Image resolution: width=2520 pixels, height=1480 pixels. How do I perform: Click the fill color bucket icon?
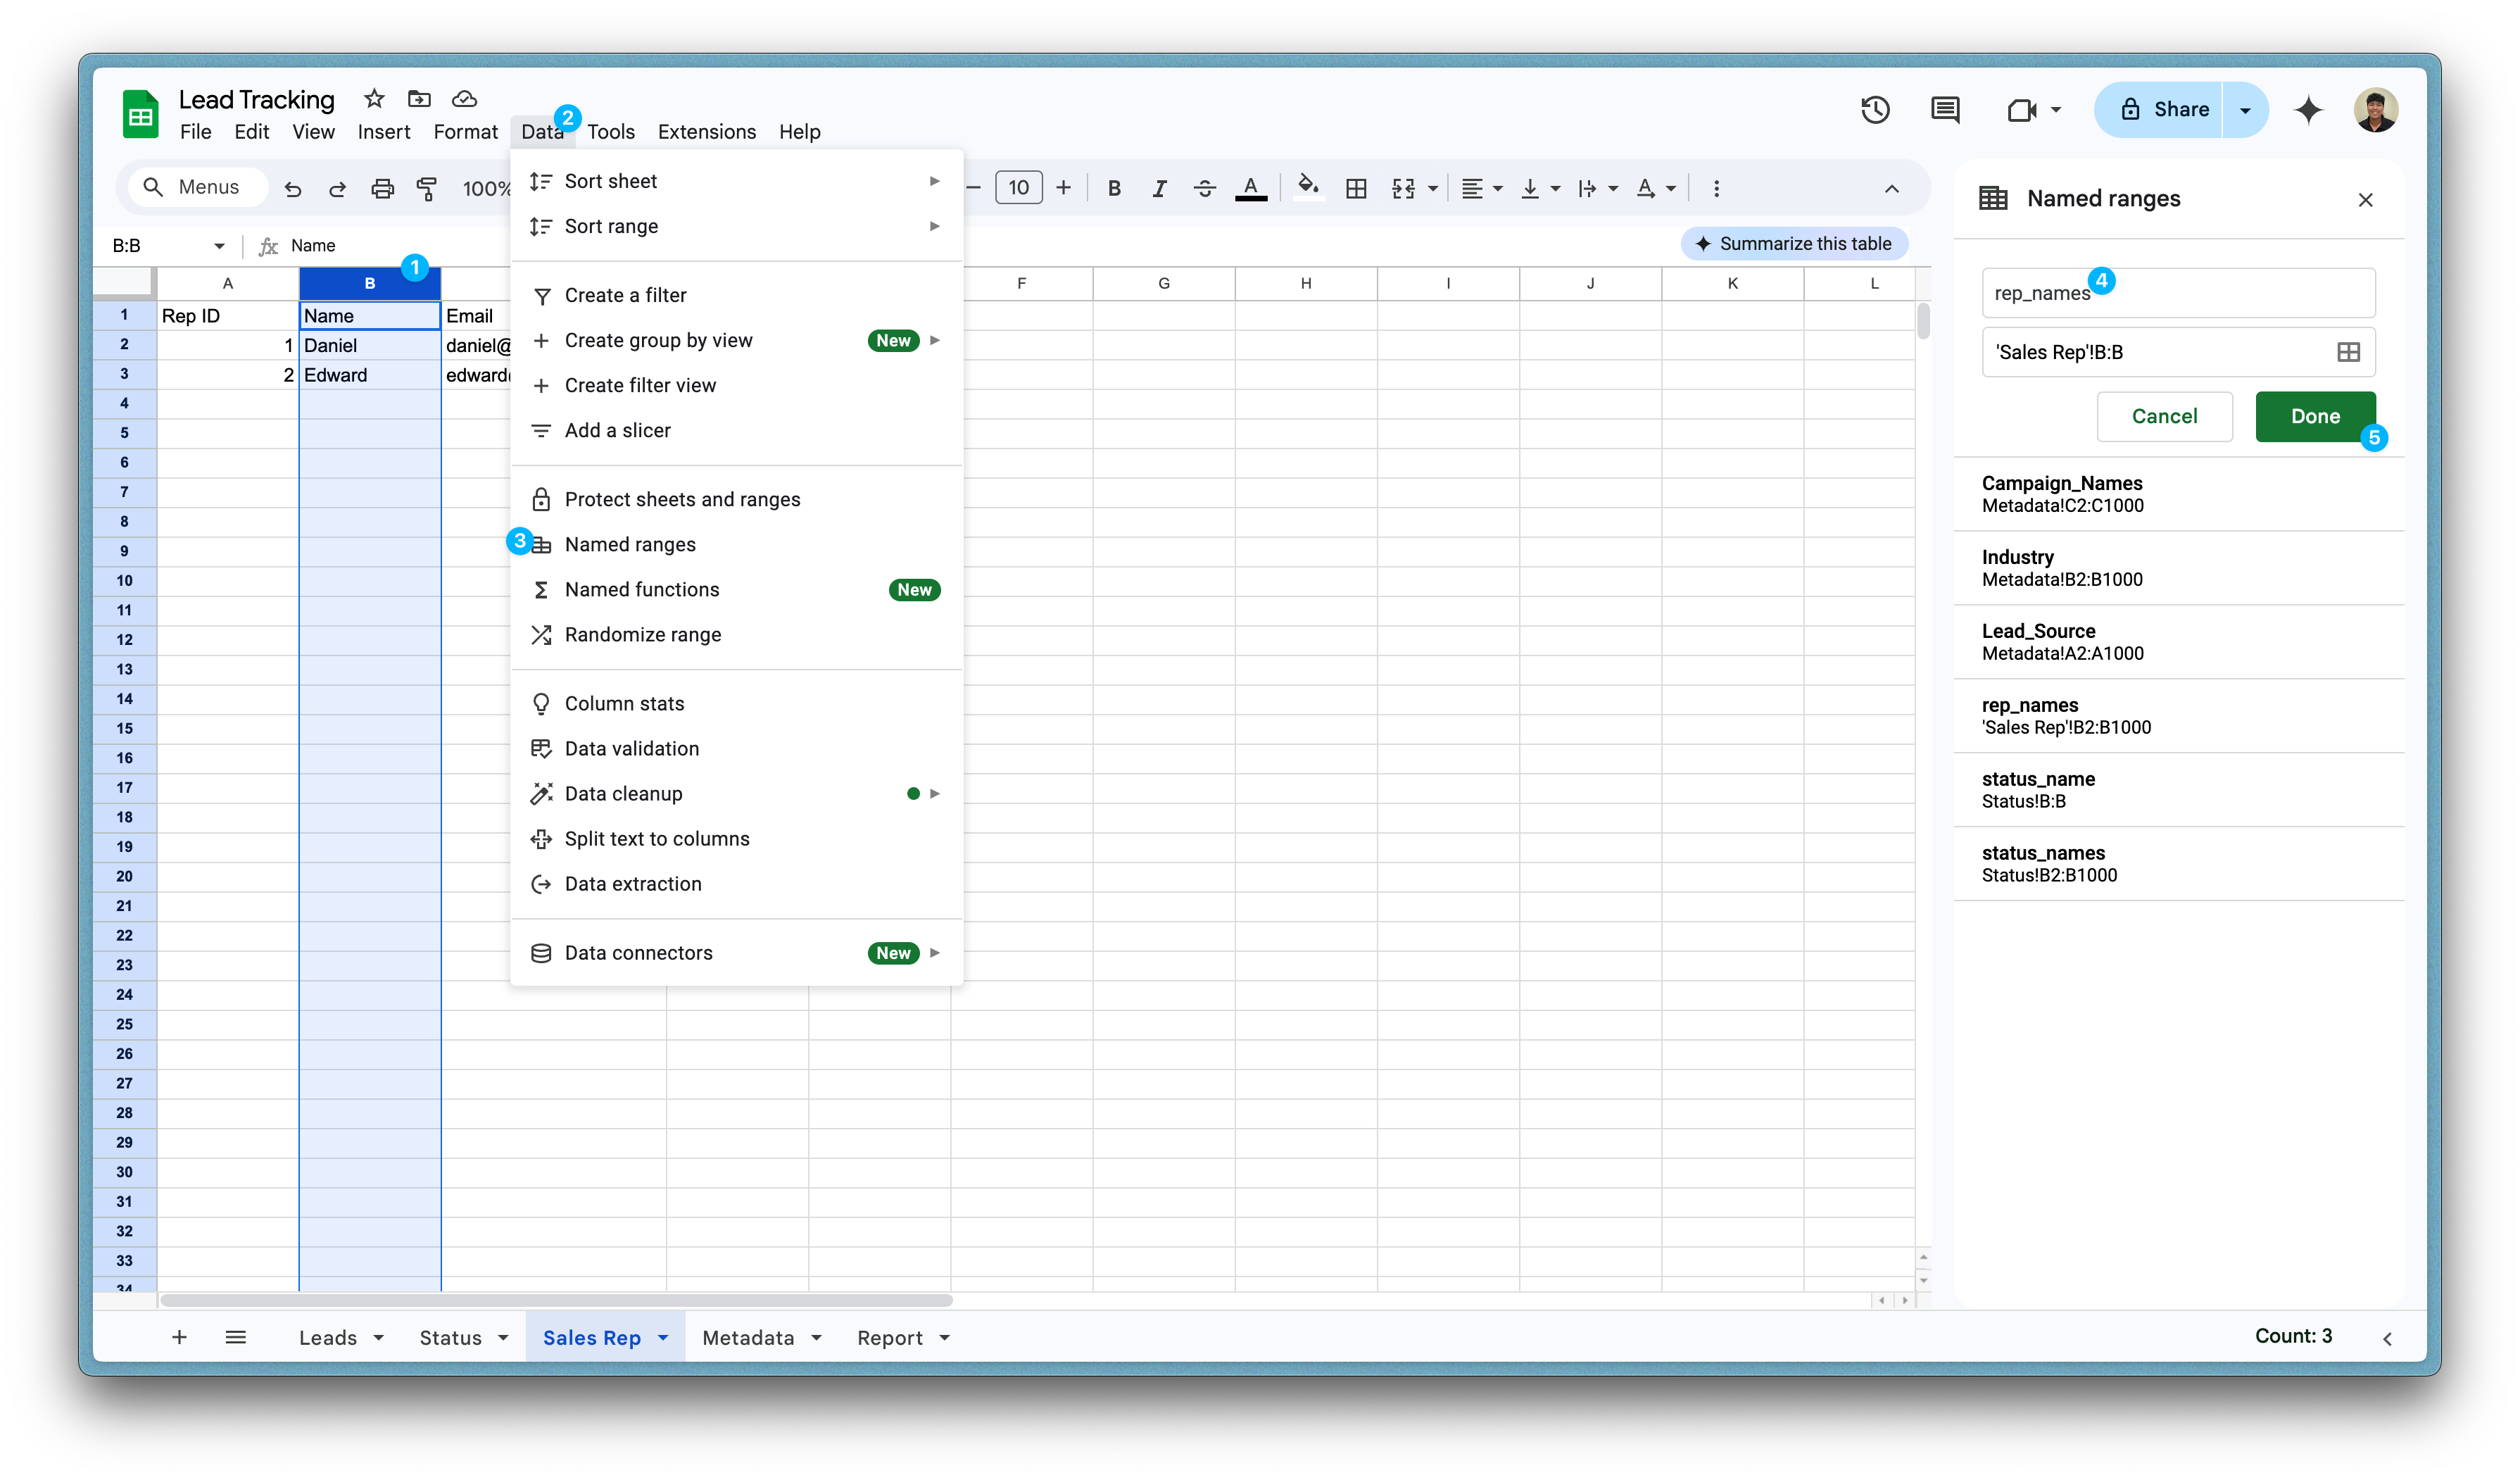pos(1307,187)
